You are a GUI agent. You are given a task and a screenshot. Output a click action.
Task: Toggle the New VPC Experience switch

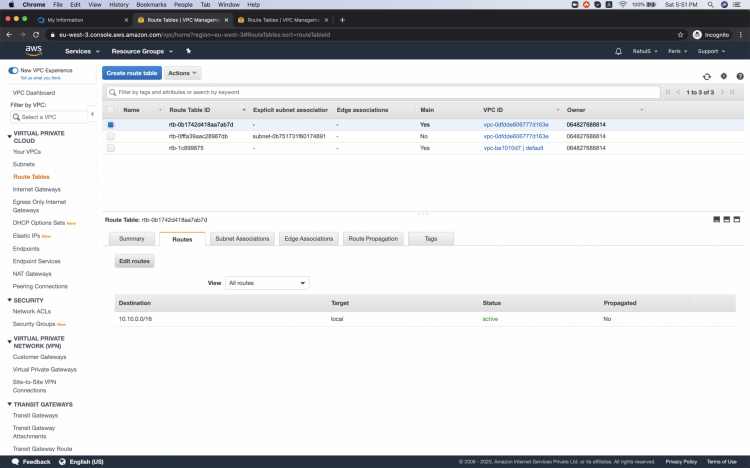(x=13, y=71)
